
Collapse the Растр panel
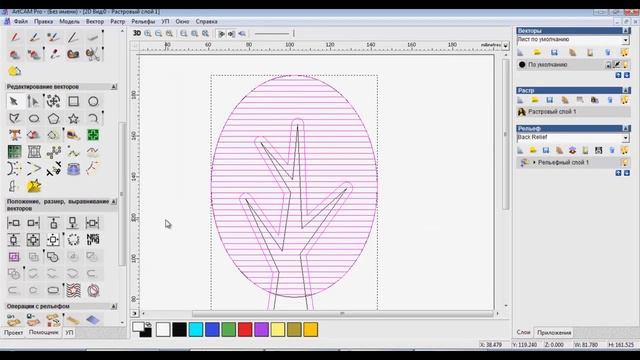point(626,90)
